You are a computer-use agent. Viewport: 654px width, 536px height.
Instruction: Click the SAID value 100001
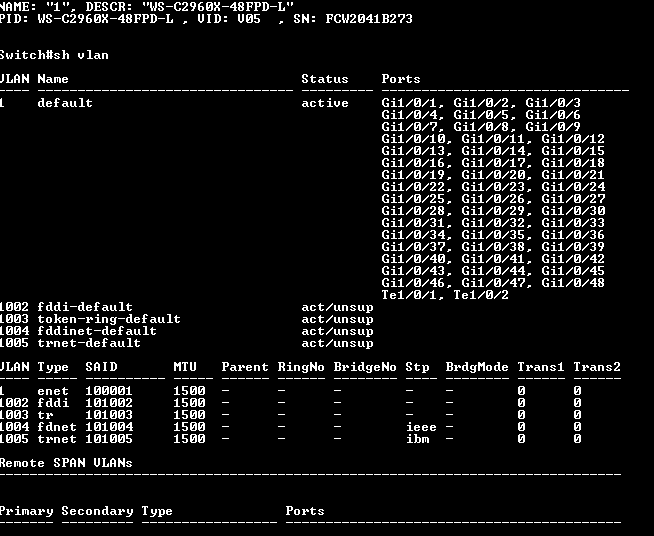click(109, 391)
